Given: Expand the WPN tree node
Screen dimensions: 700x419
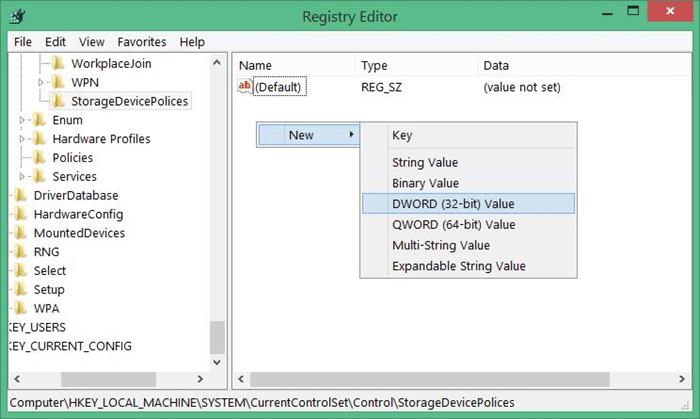Looking at the screenshot, I should pyautogui.click(x=42, y=82).
